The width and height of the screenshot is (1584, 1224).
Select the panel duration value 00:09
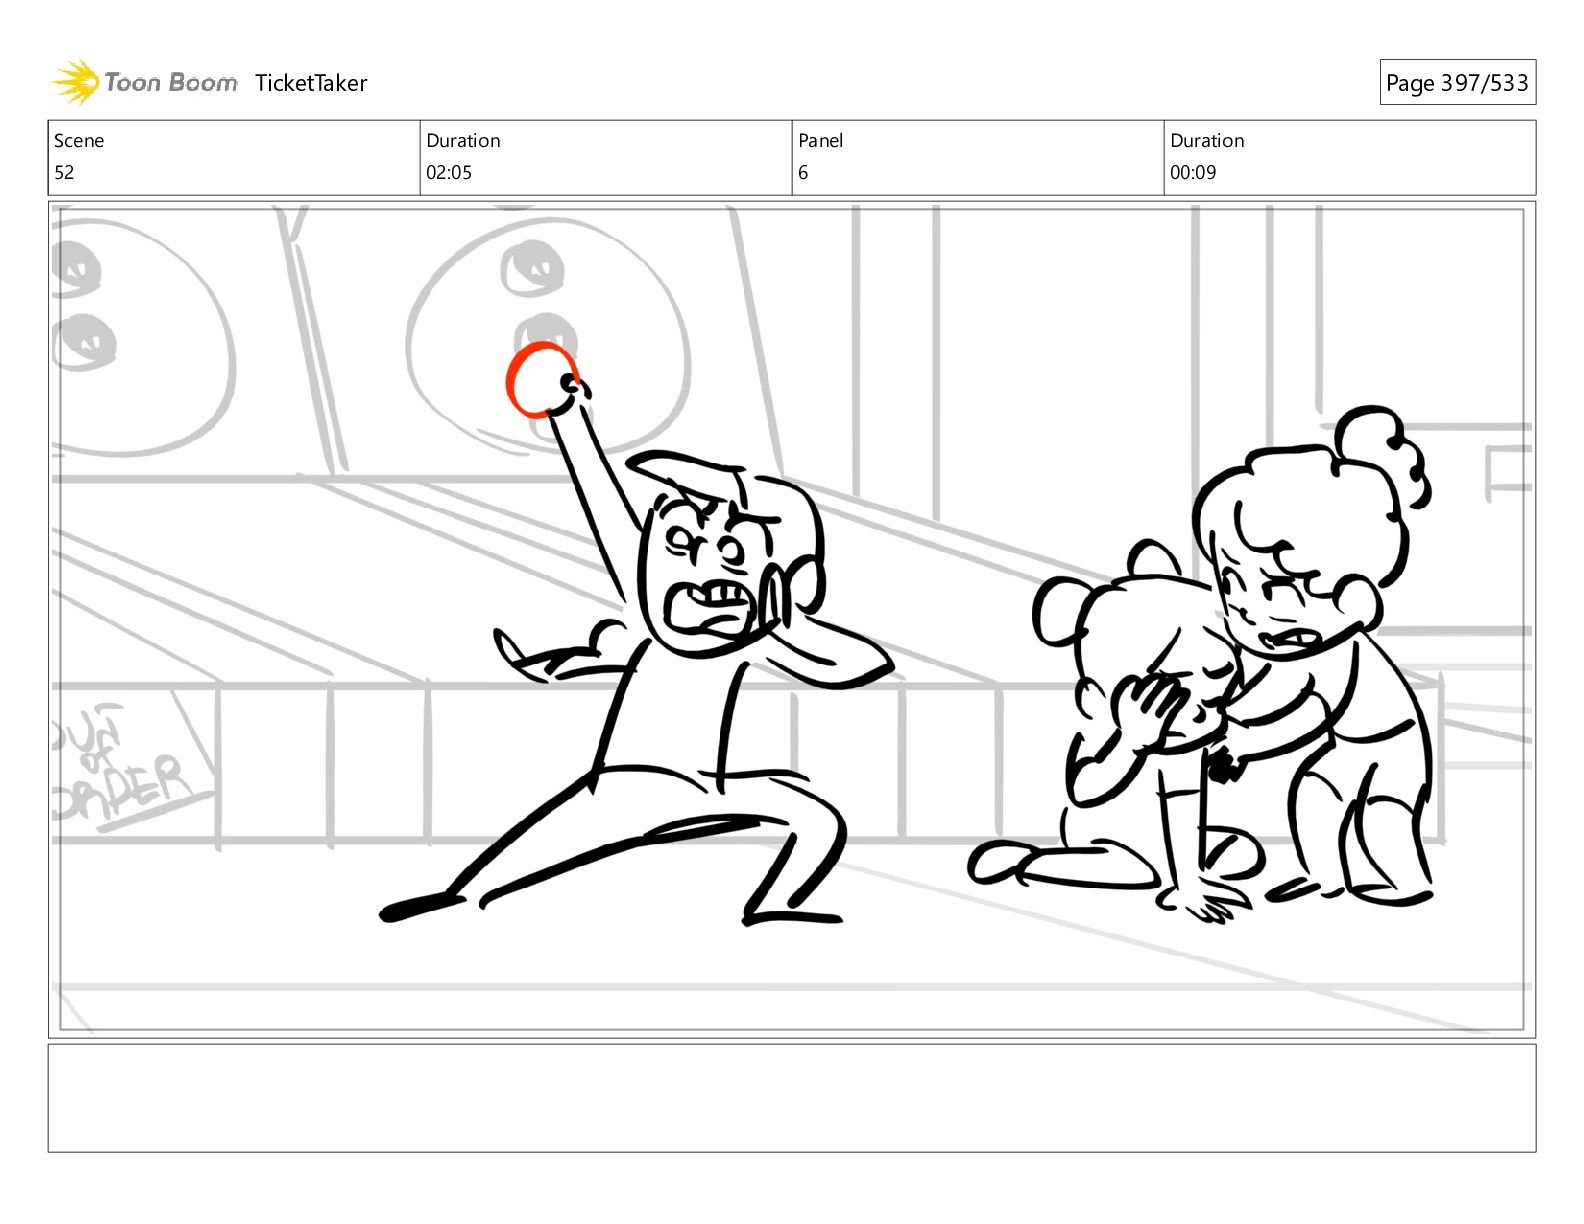click(1193, 172)
